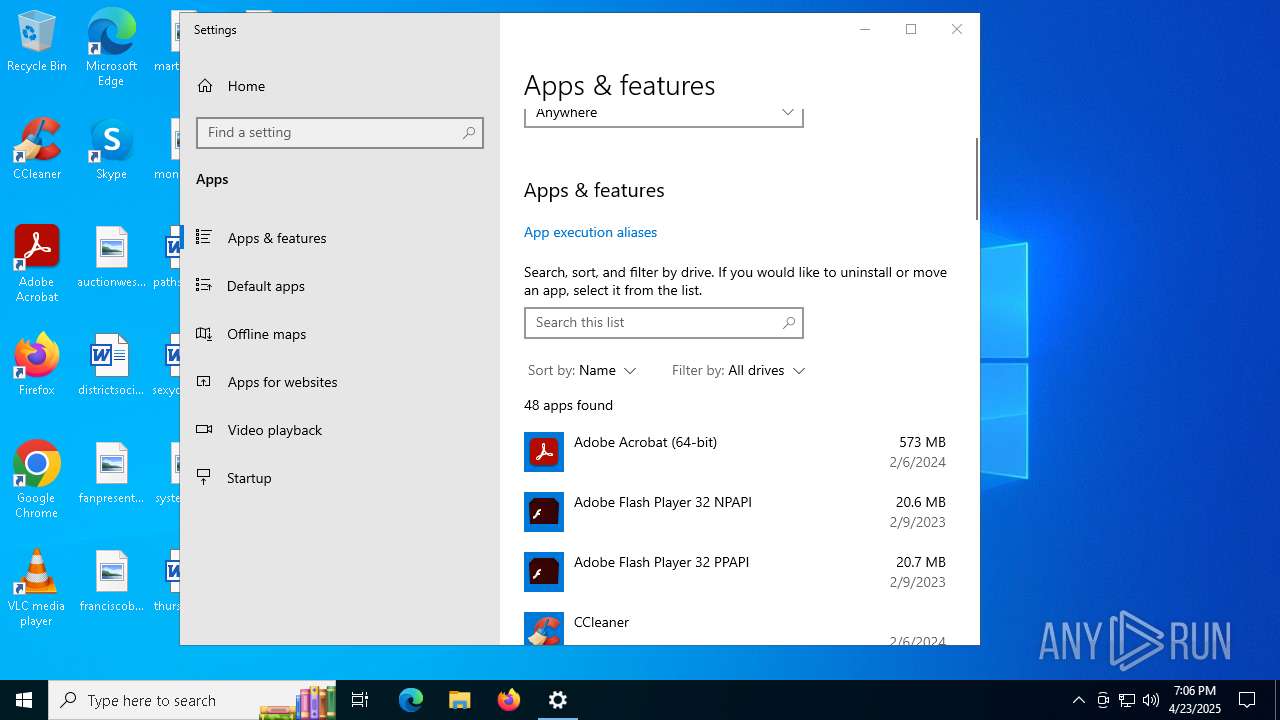This screenshot has width=1280, height=720.
Task: Select the auctionwes... image file on desktop
Action: pyautogui.click(x=111, y=257)
